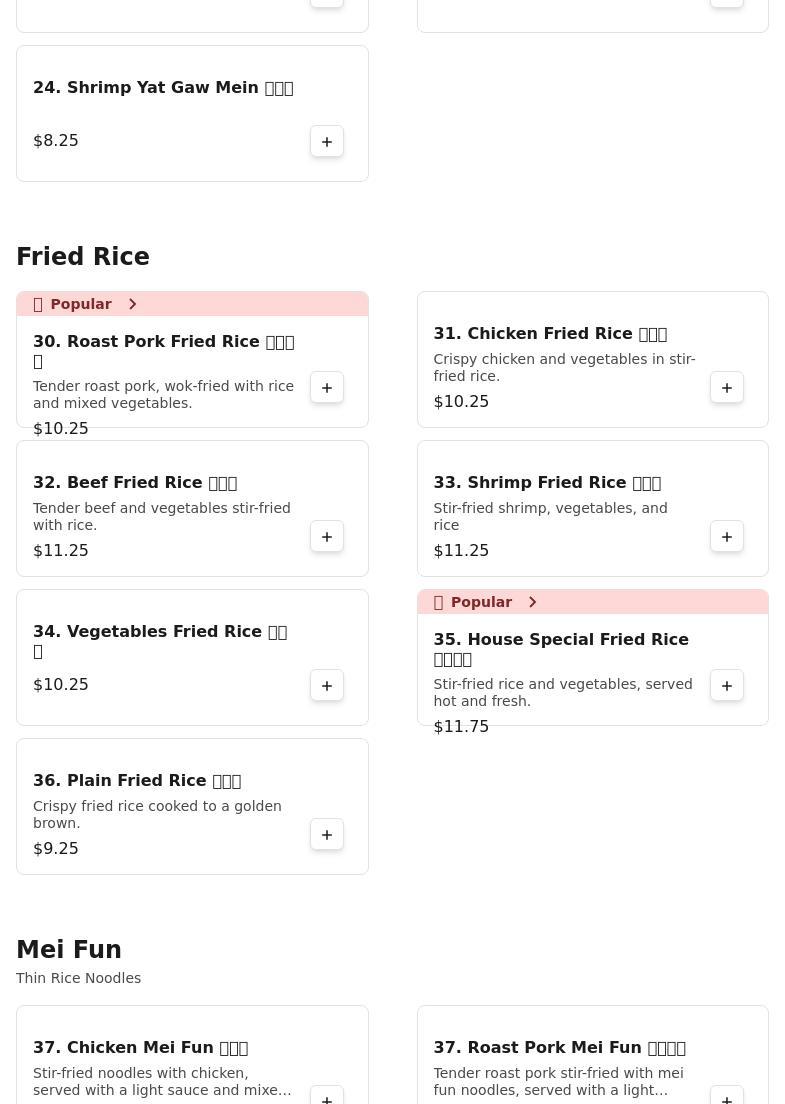The height and width of the screenshot is (1104, 785).
Task: Select the 33. Shrimp Fried Rice title
Action: click(x=547, y=482)
